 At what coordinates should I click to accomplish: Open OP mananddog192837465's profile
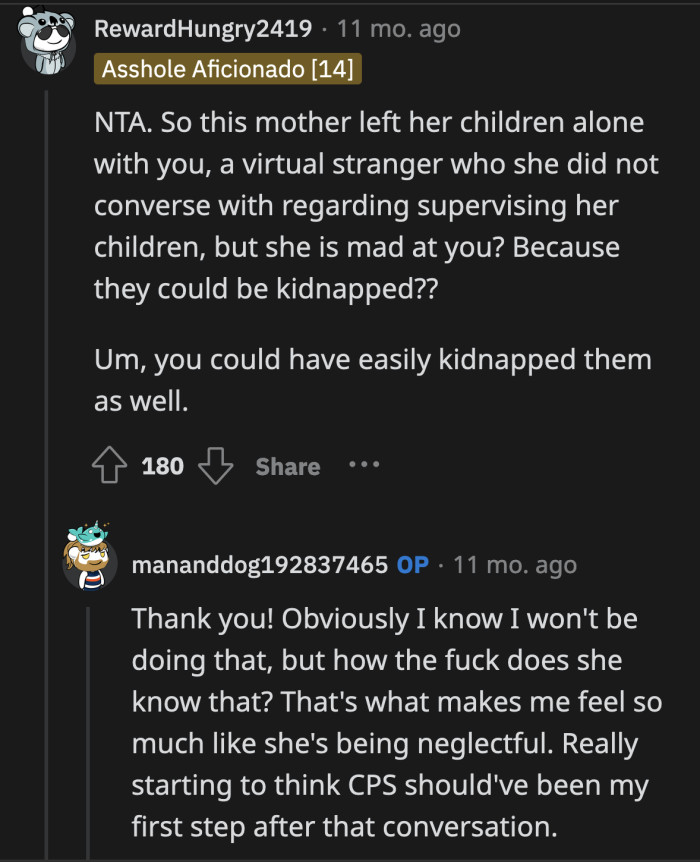tap(255, 565)
